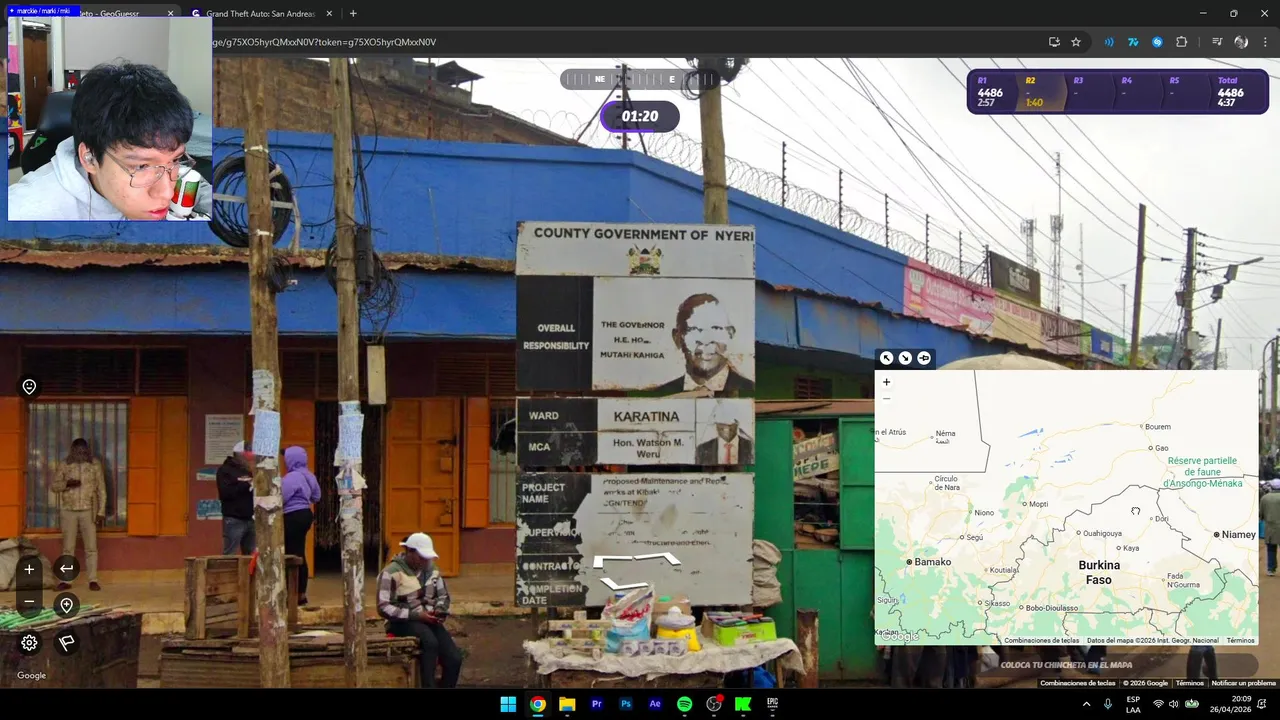Viewport: 1280px width, 720px height.
Task: Open the game settings gear
Action: [29, 643]
